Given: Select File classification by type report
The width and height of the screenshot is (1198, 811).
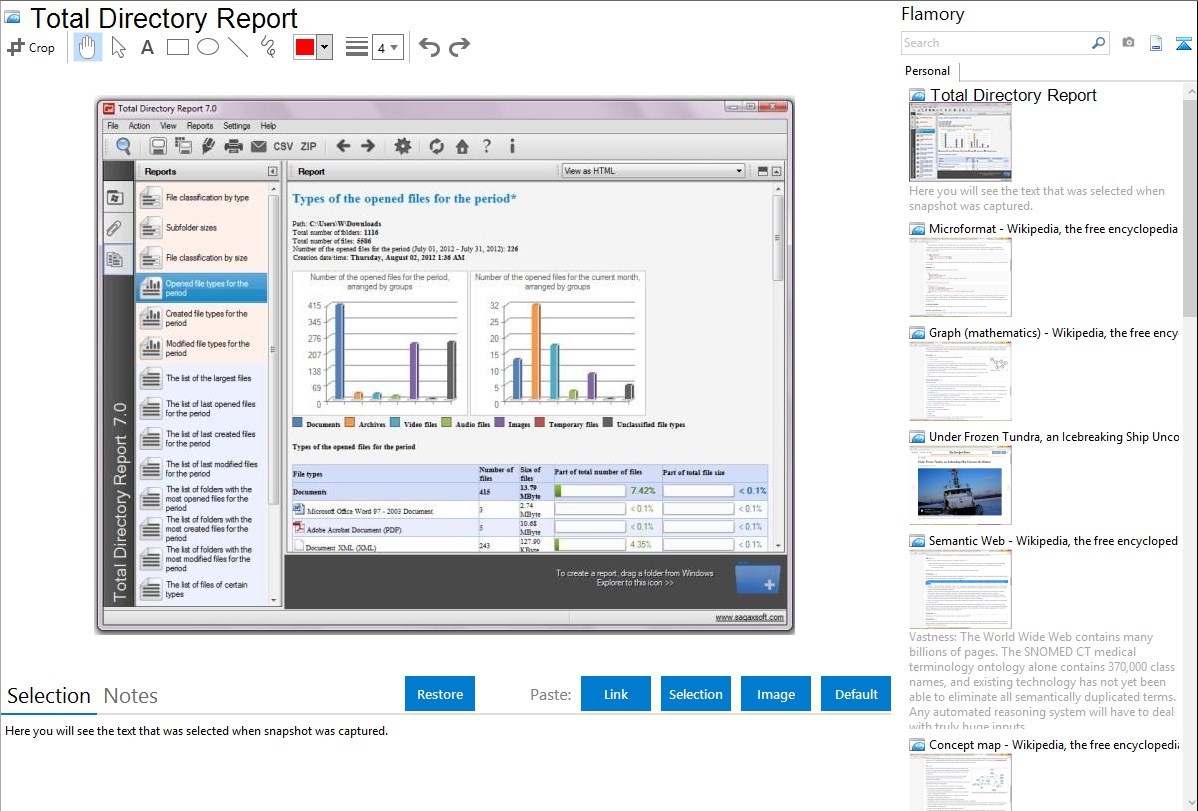Looking at the screenshot, I should pos(202,198).
